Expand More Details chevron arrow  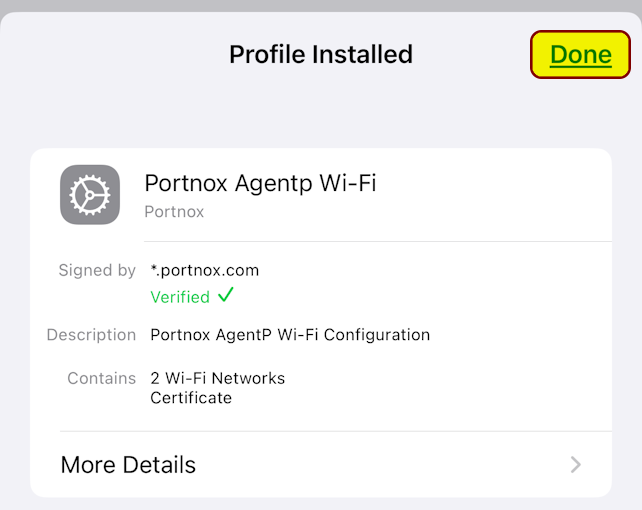pos(576,465)
